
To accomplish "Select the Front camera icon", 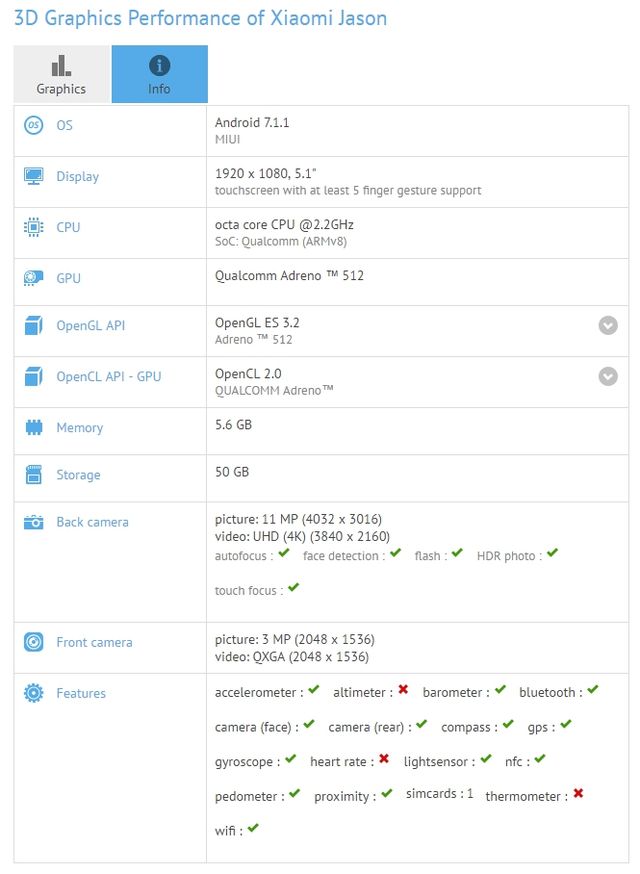I will tap(34, 642).
